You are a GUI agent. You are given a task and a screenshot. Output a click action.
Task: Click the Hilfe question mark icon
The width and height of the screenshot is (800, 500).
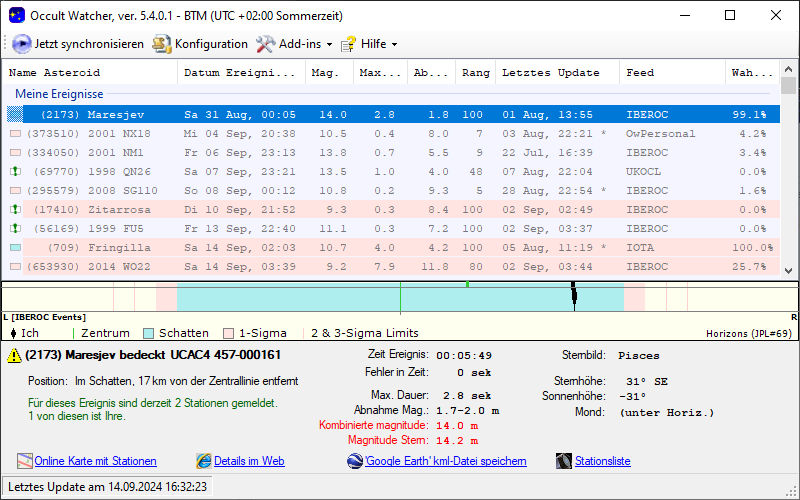(348, 44)
